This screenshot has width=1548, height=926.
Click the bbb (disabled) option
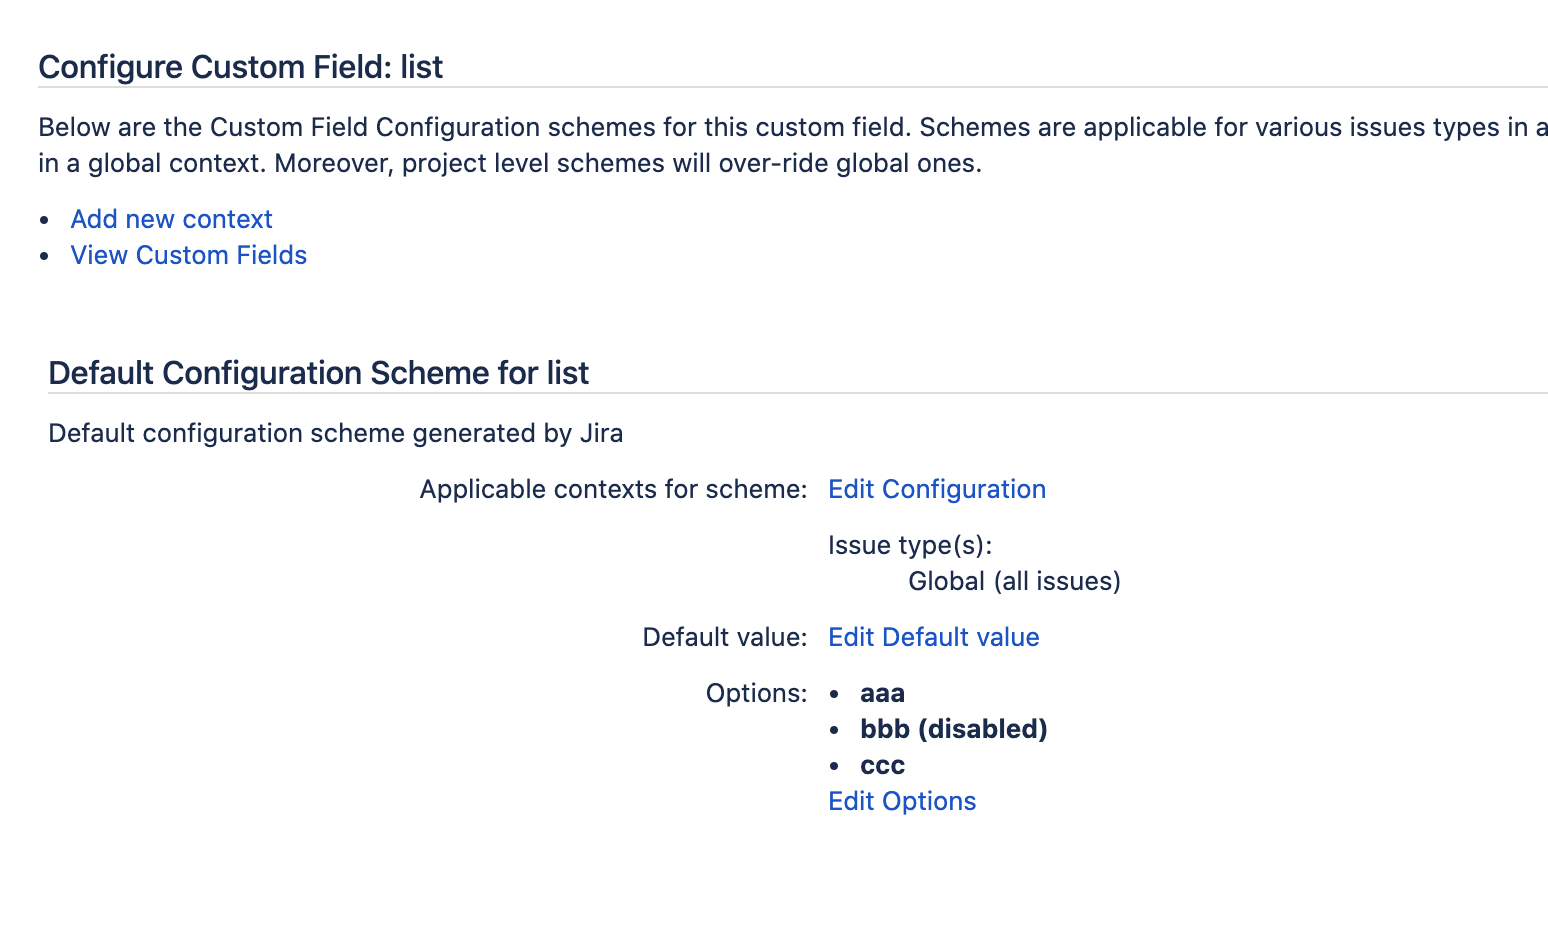coord(953,729)
